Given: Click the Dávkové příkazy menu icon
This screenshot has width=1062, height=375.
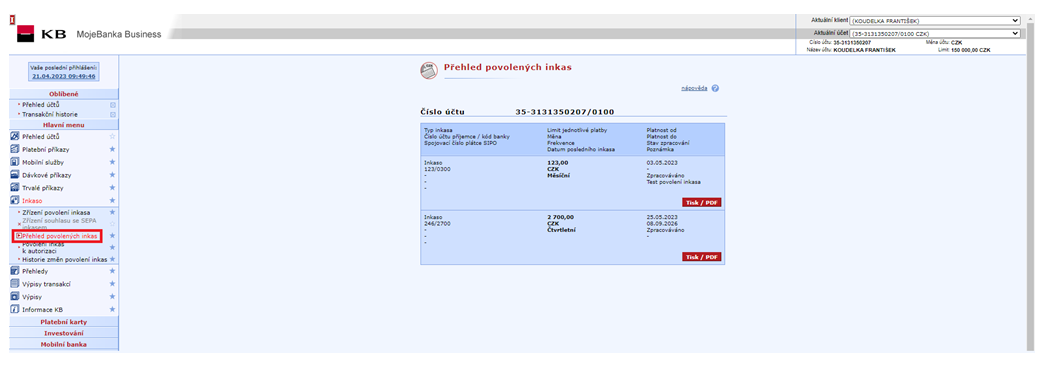Looking at the screenshot, I should pyautogui.click(x=14, y=175).
